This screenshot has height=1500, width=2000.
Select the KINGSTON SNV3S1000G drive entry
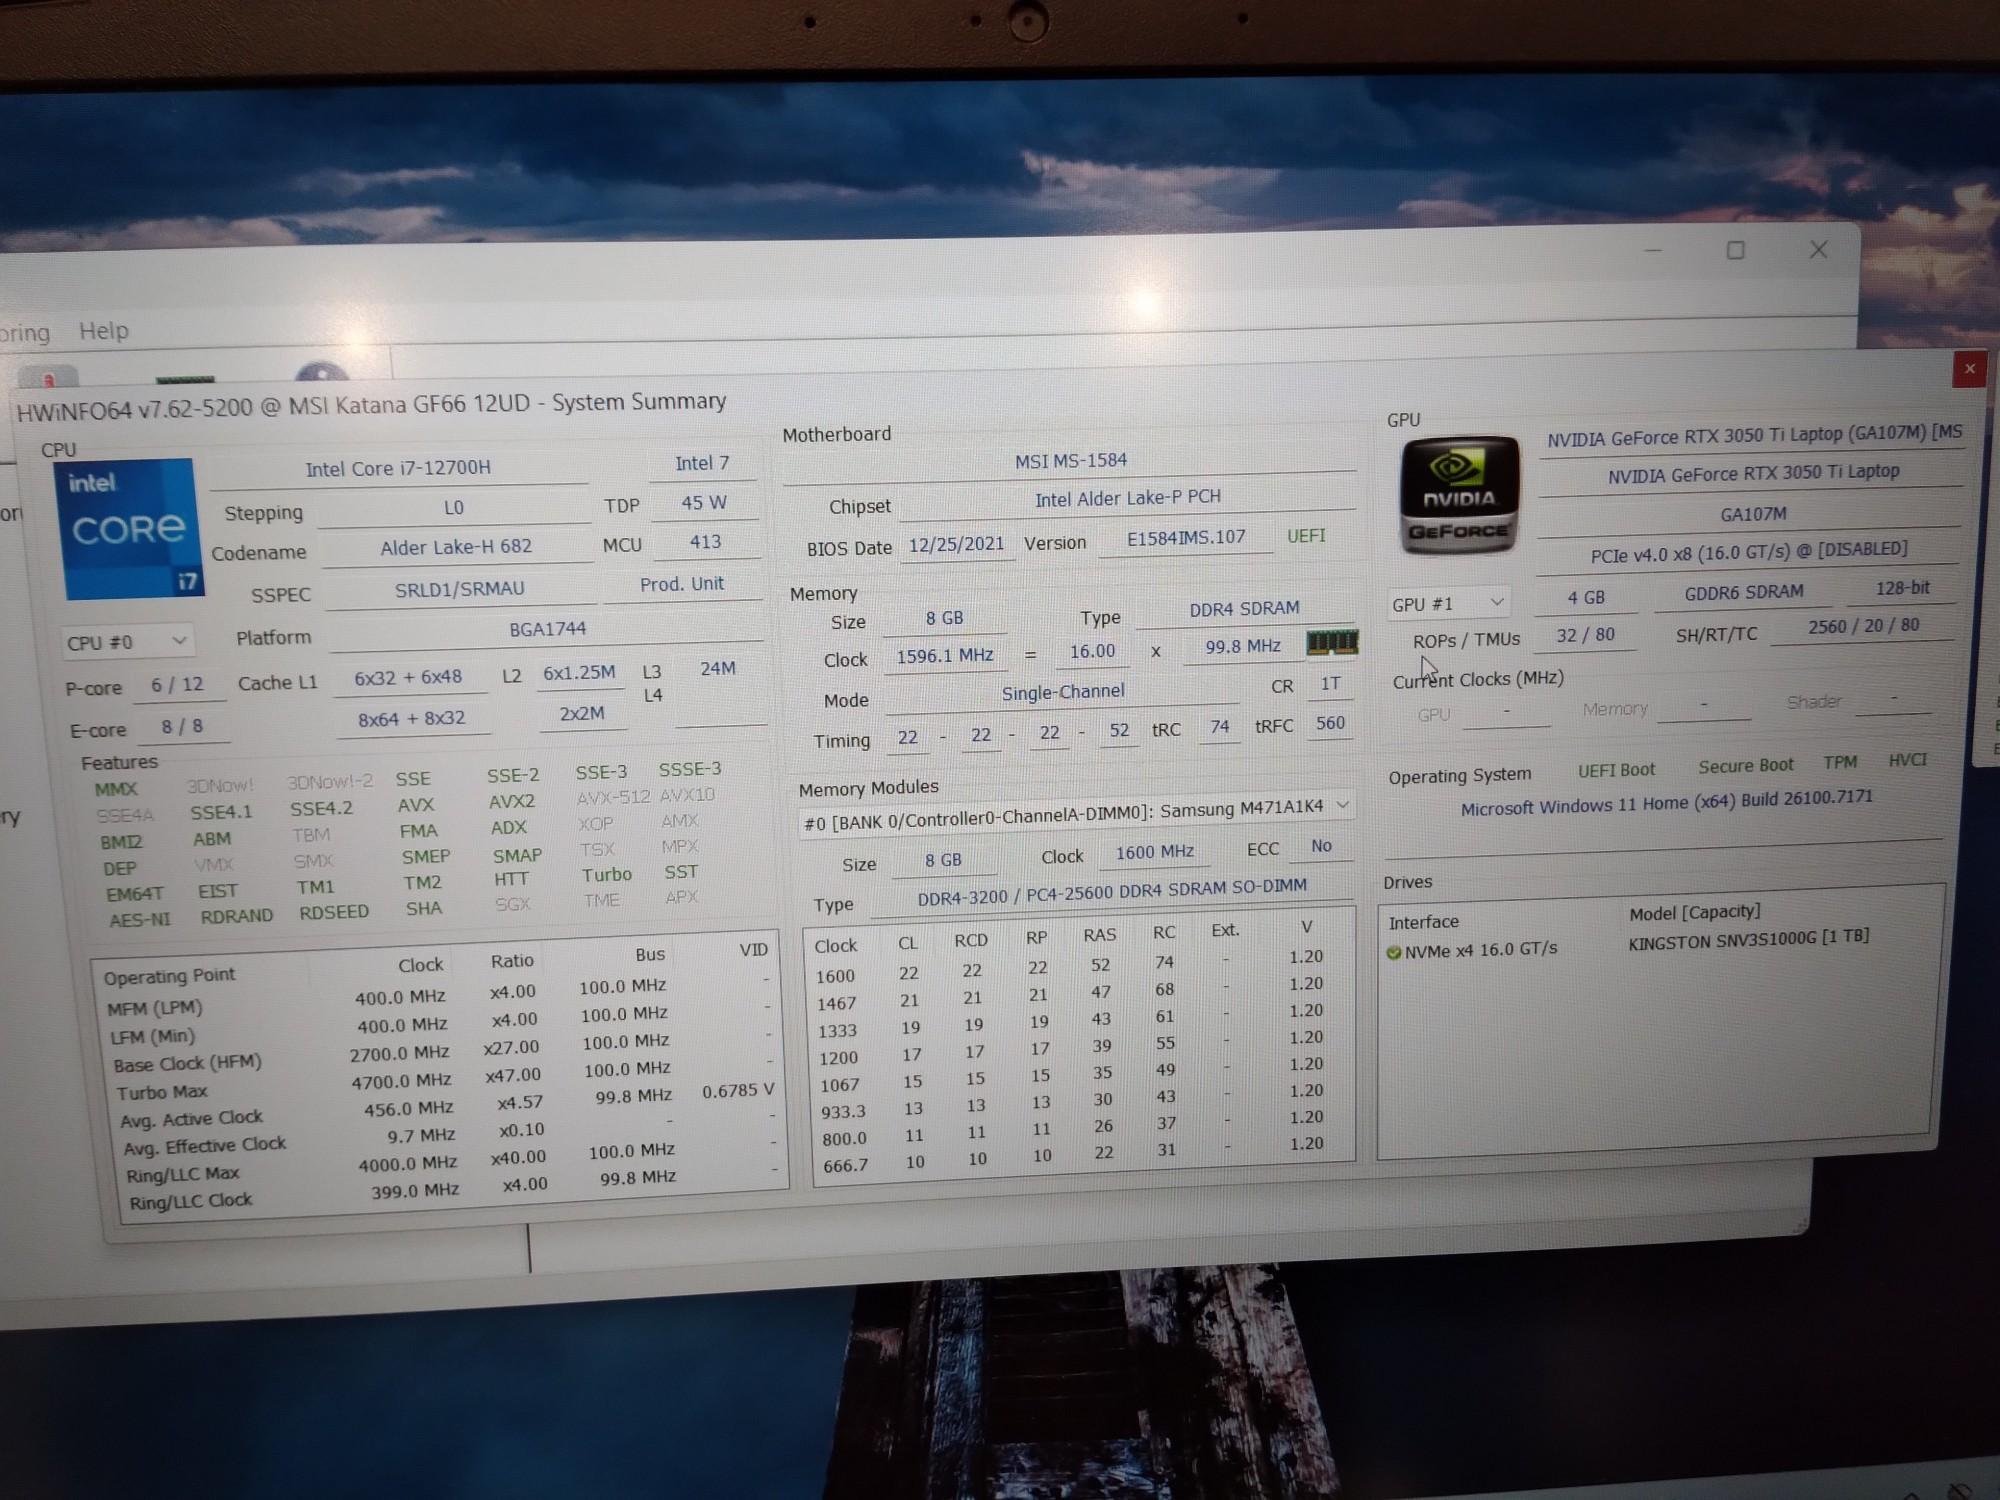tap(1748, 940)
